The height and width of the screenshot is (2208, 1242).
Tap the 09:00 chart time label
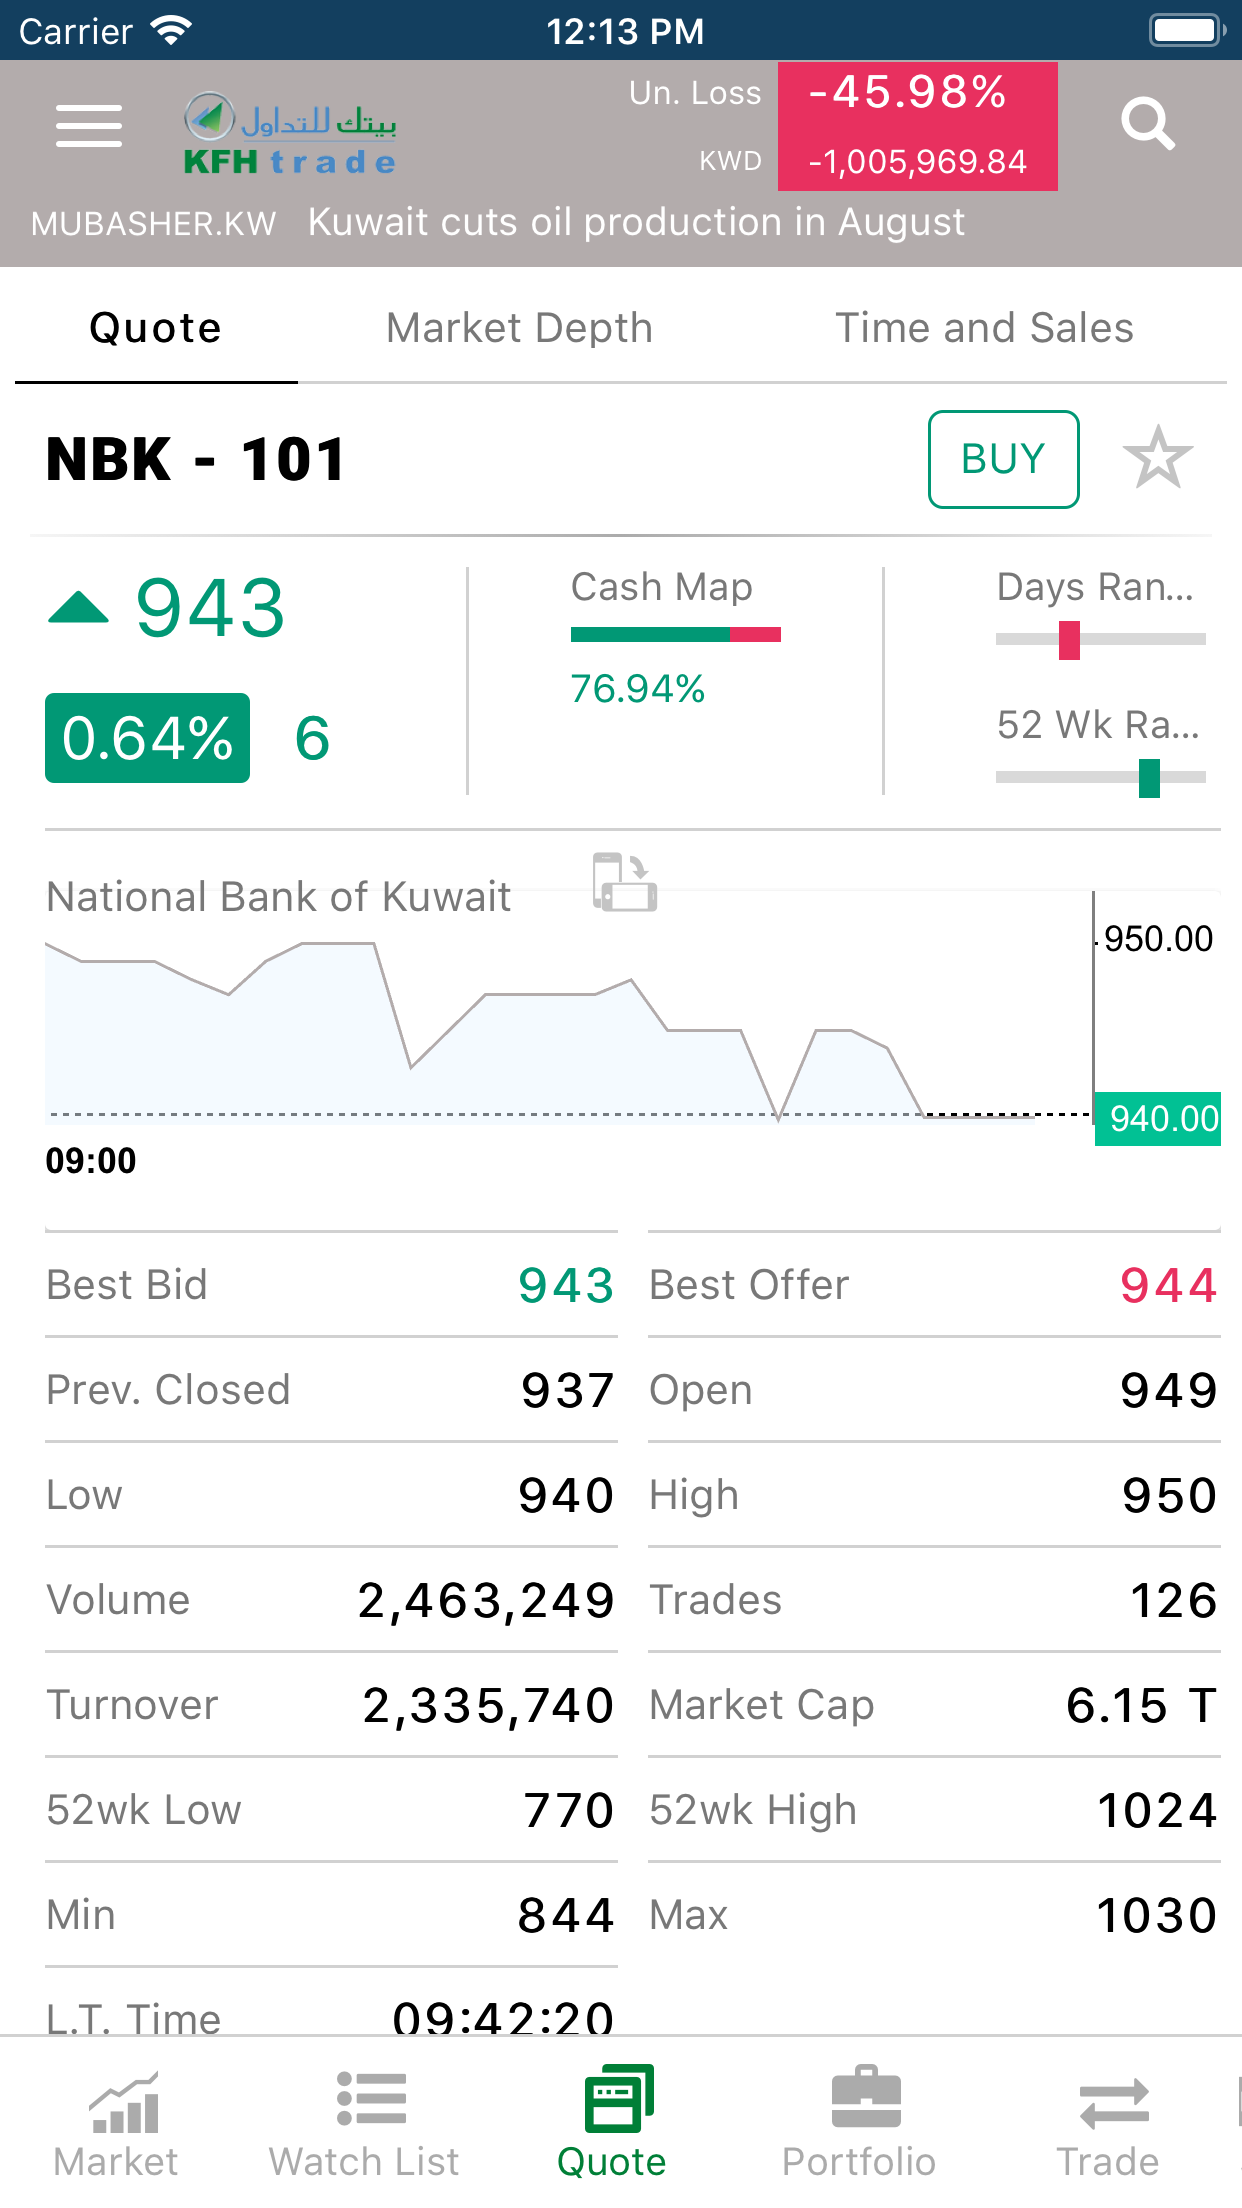(91, 1161)
